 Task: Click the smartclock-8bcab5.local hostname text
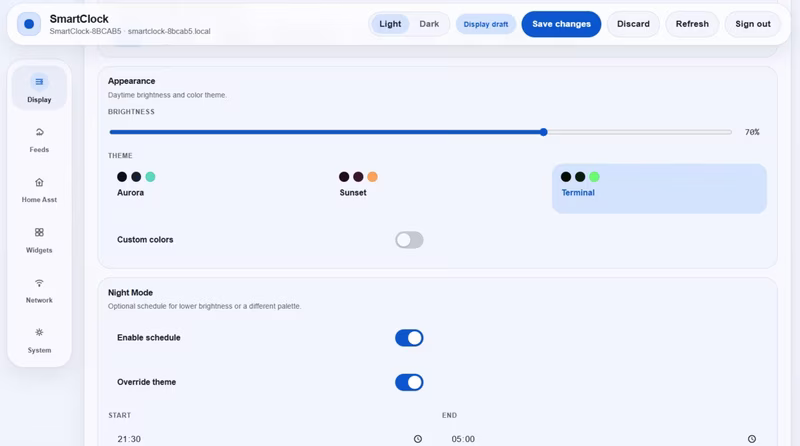tap(169, 31)
